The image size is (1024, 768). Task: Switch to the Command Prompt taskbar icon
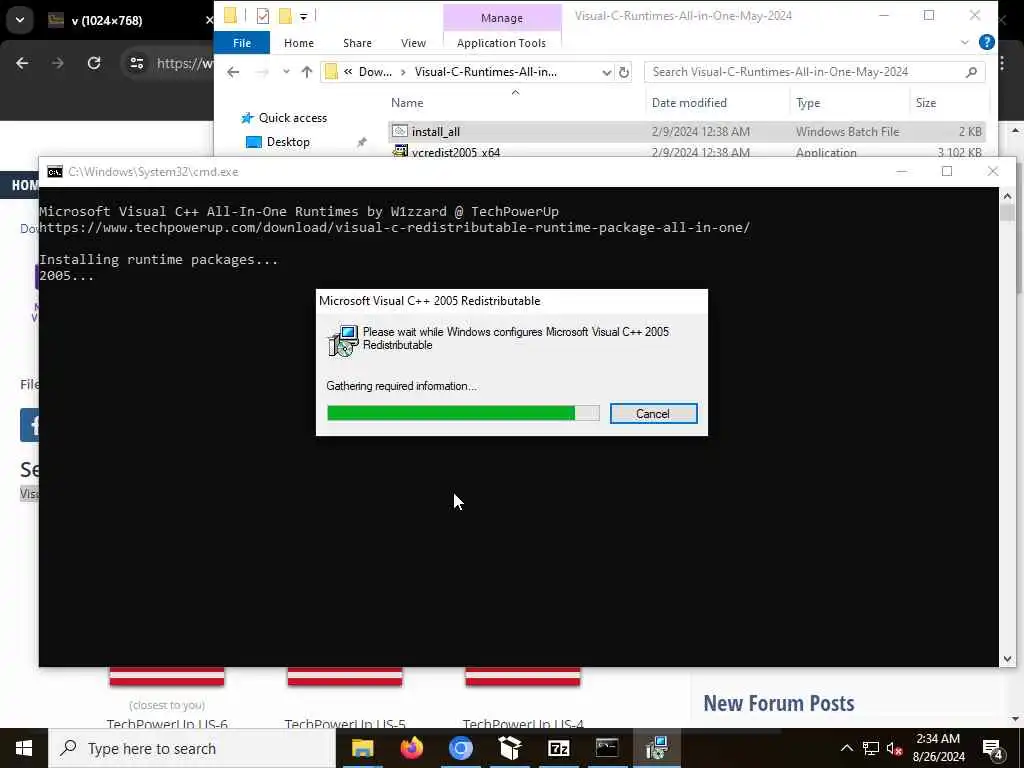[x=607, y=748]
